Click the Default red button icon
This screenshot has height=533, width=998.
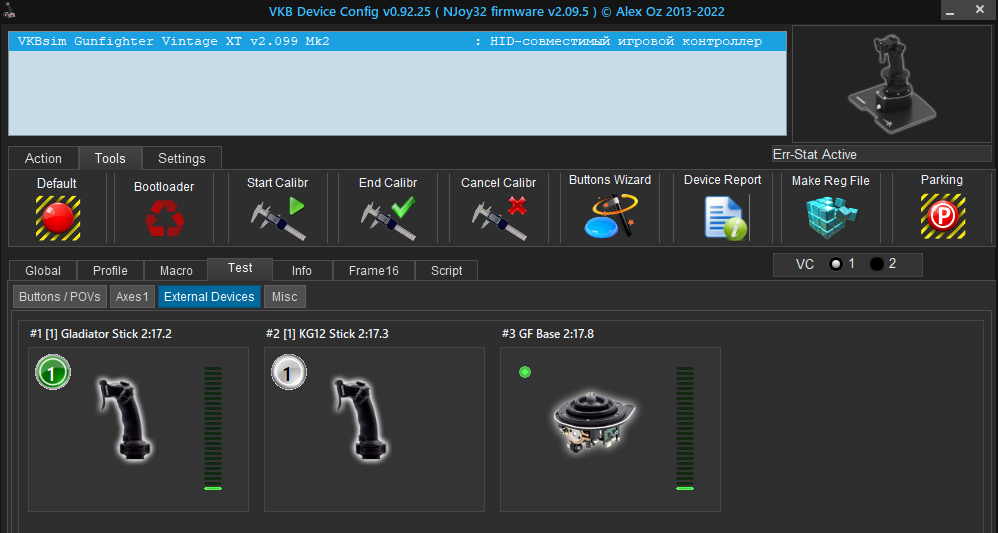pos(58,218)
